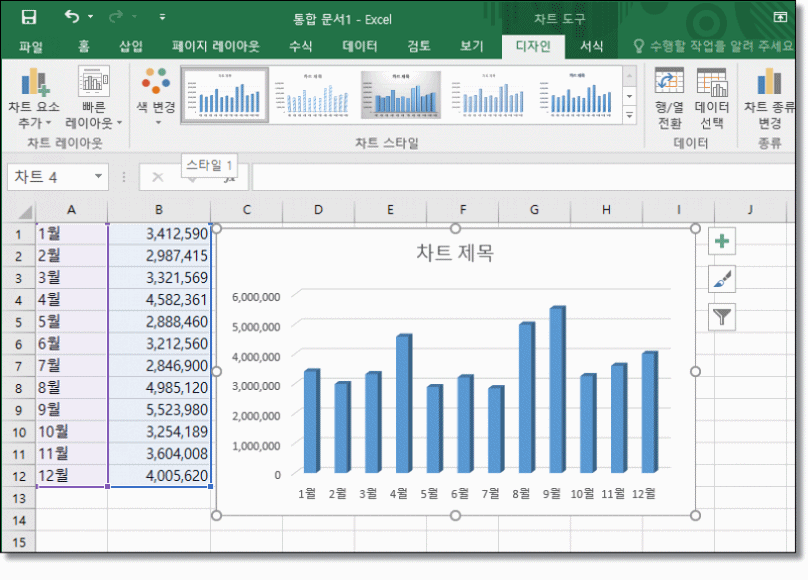
Task: Click 차트 종류 변경 icon
Action: pyautogui.click(x=769, y=98)
